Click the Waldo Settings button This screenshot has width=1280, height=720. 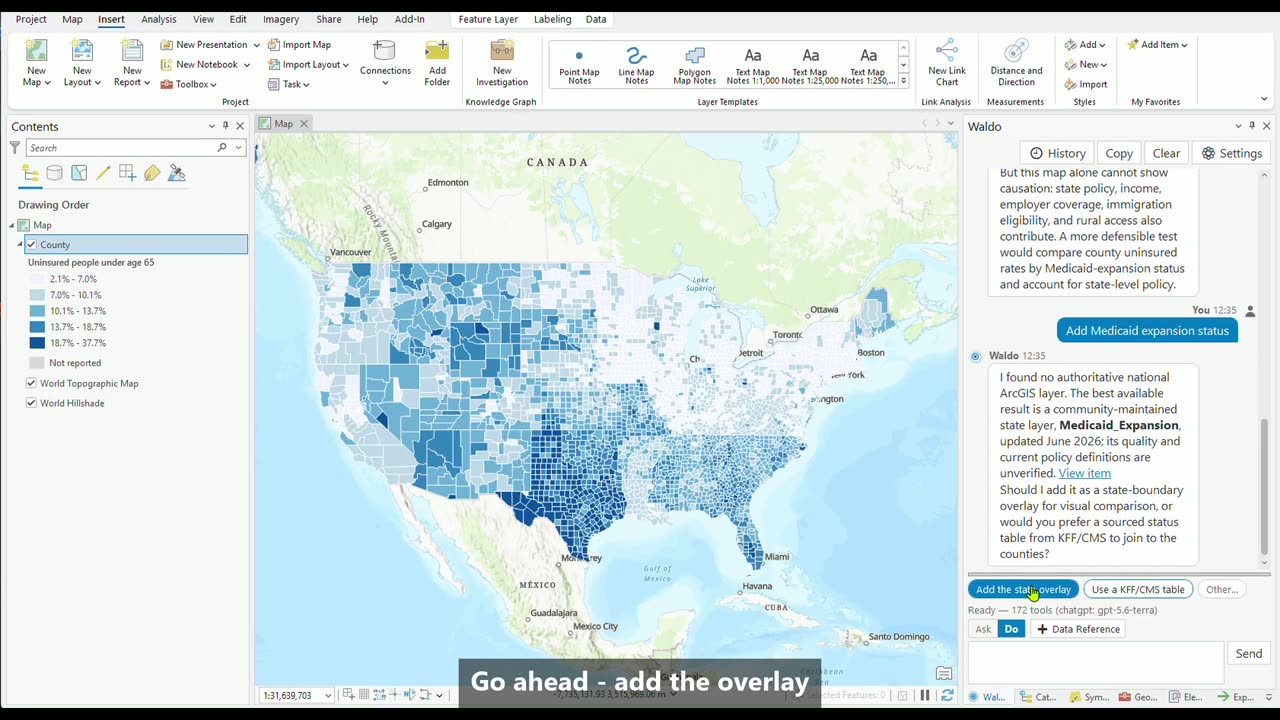coord(1232,153)
